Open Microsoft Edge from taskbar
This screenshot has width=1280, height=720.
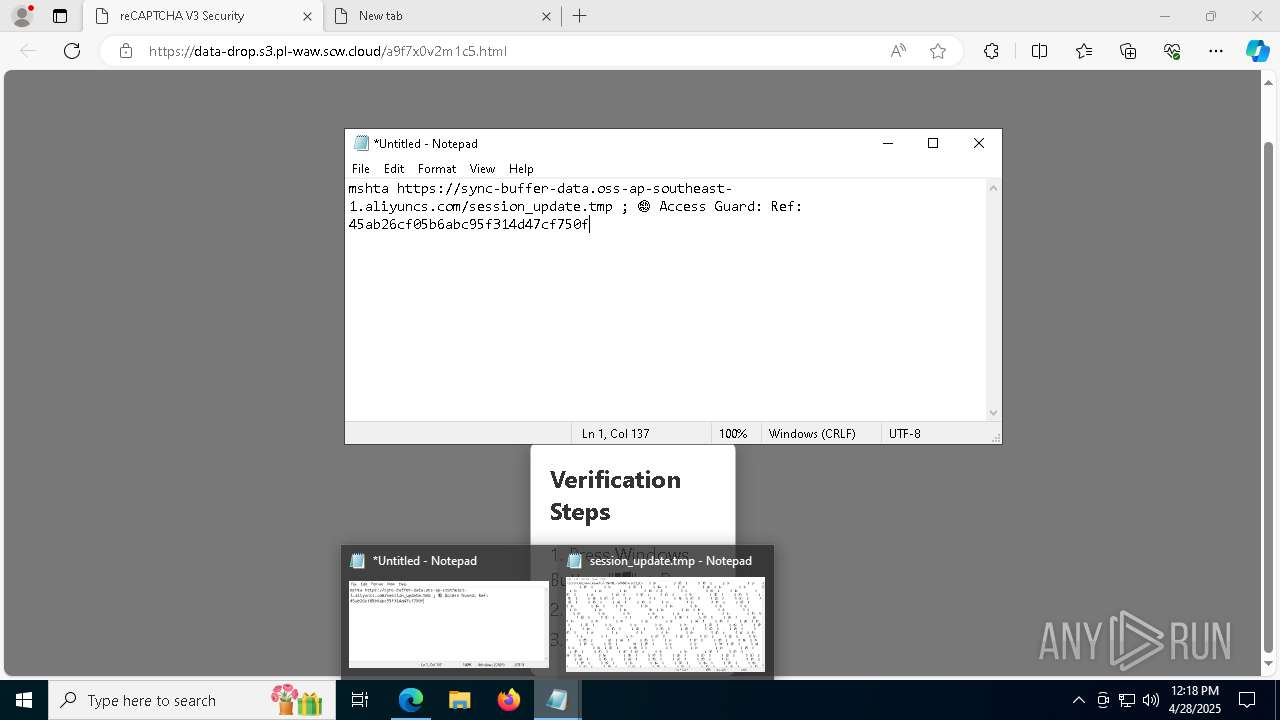pyautogui.click(x=411, y=700)
